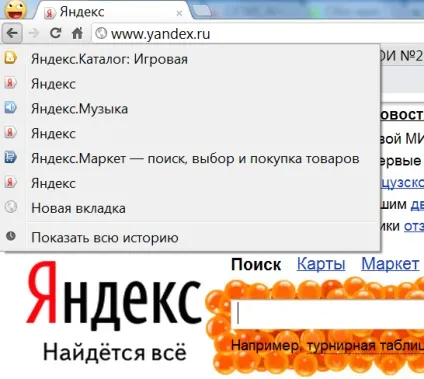Open Яндекс.Маркет — поиск, выбор history entry
Image resolution: width=424 pixels, height=379 pixels.
click(x=190, y=158)
